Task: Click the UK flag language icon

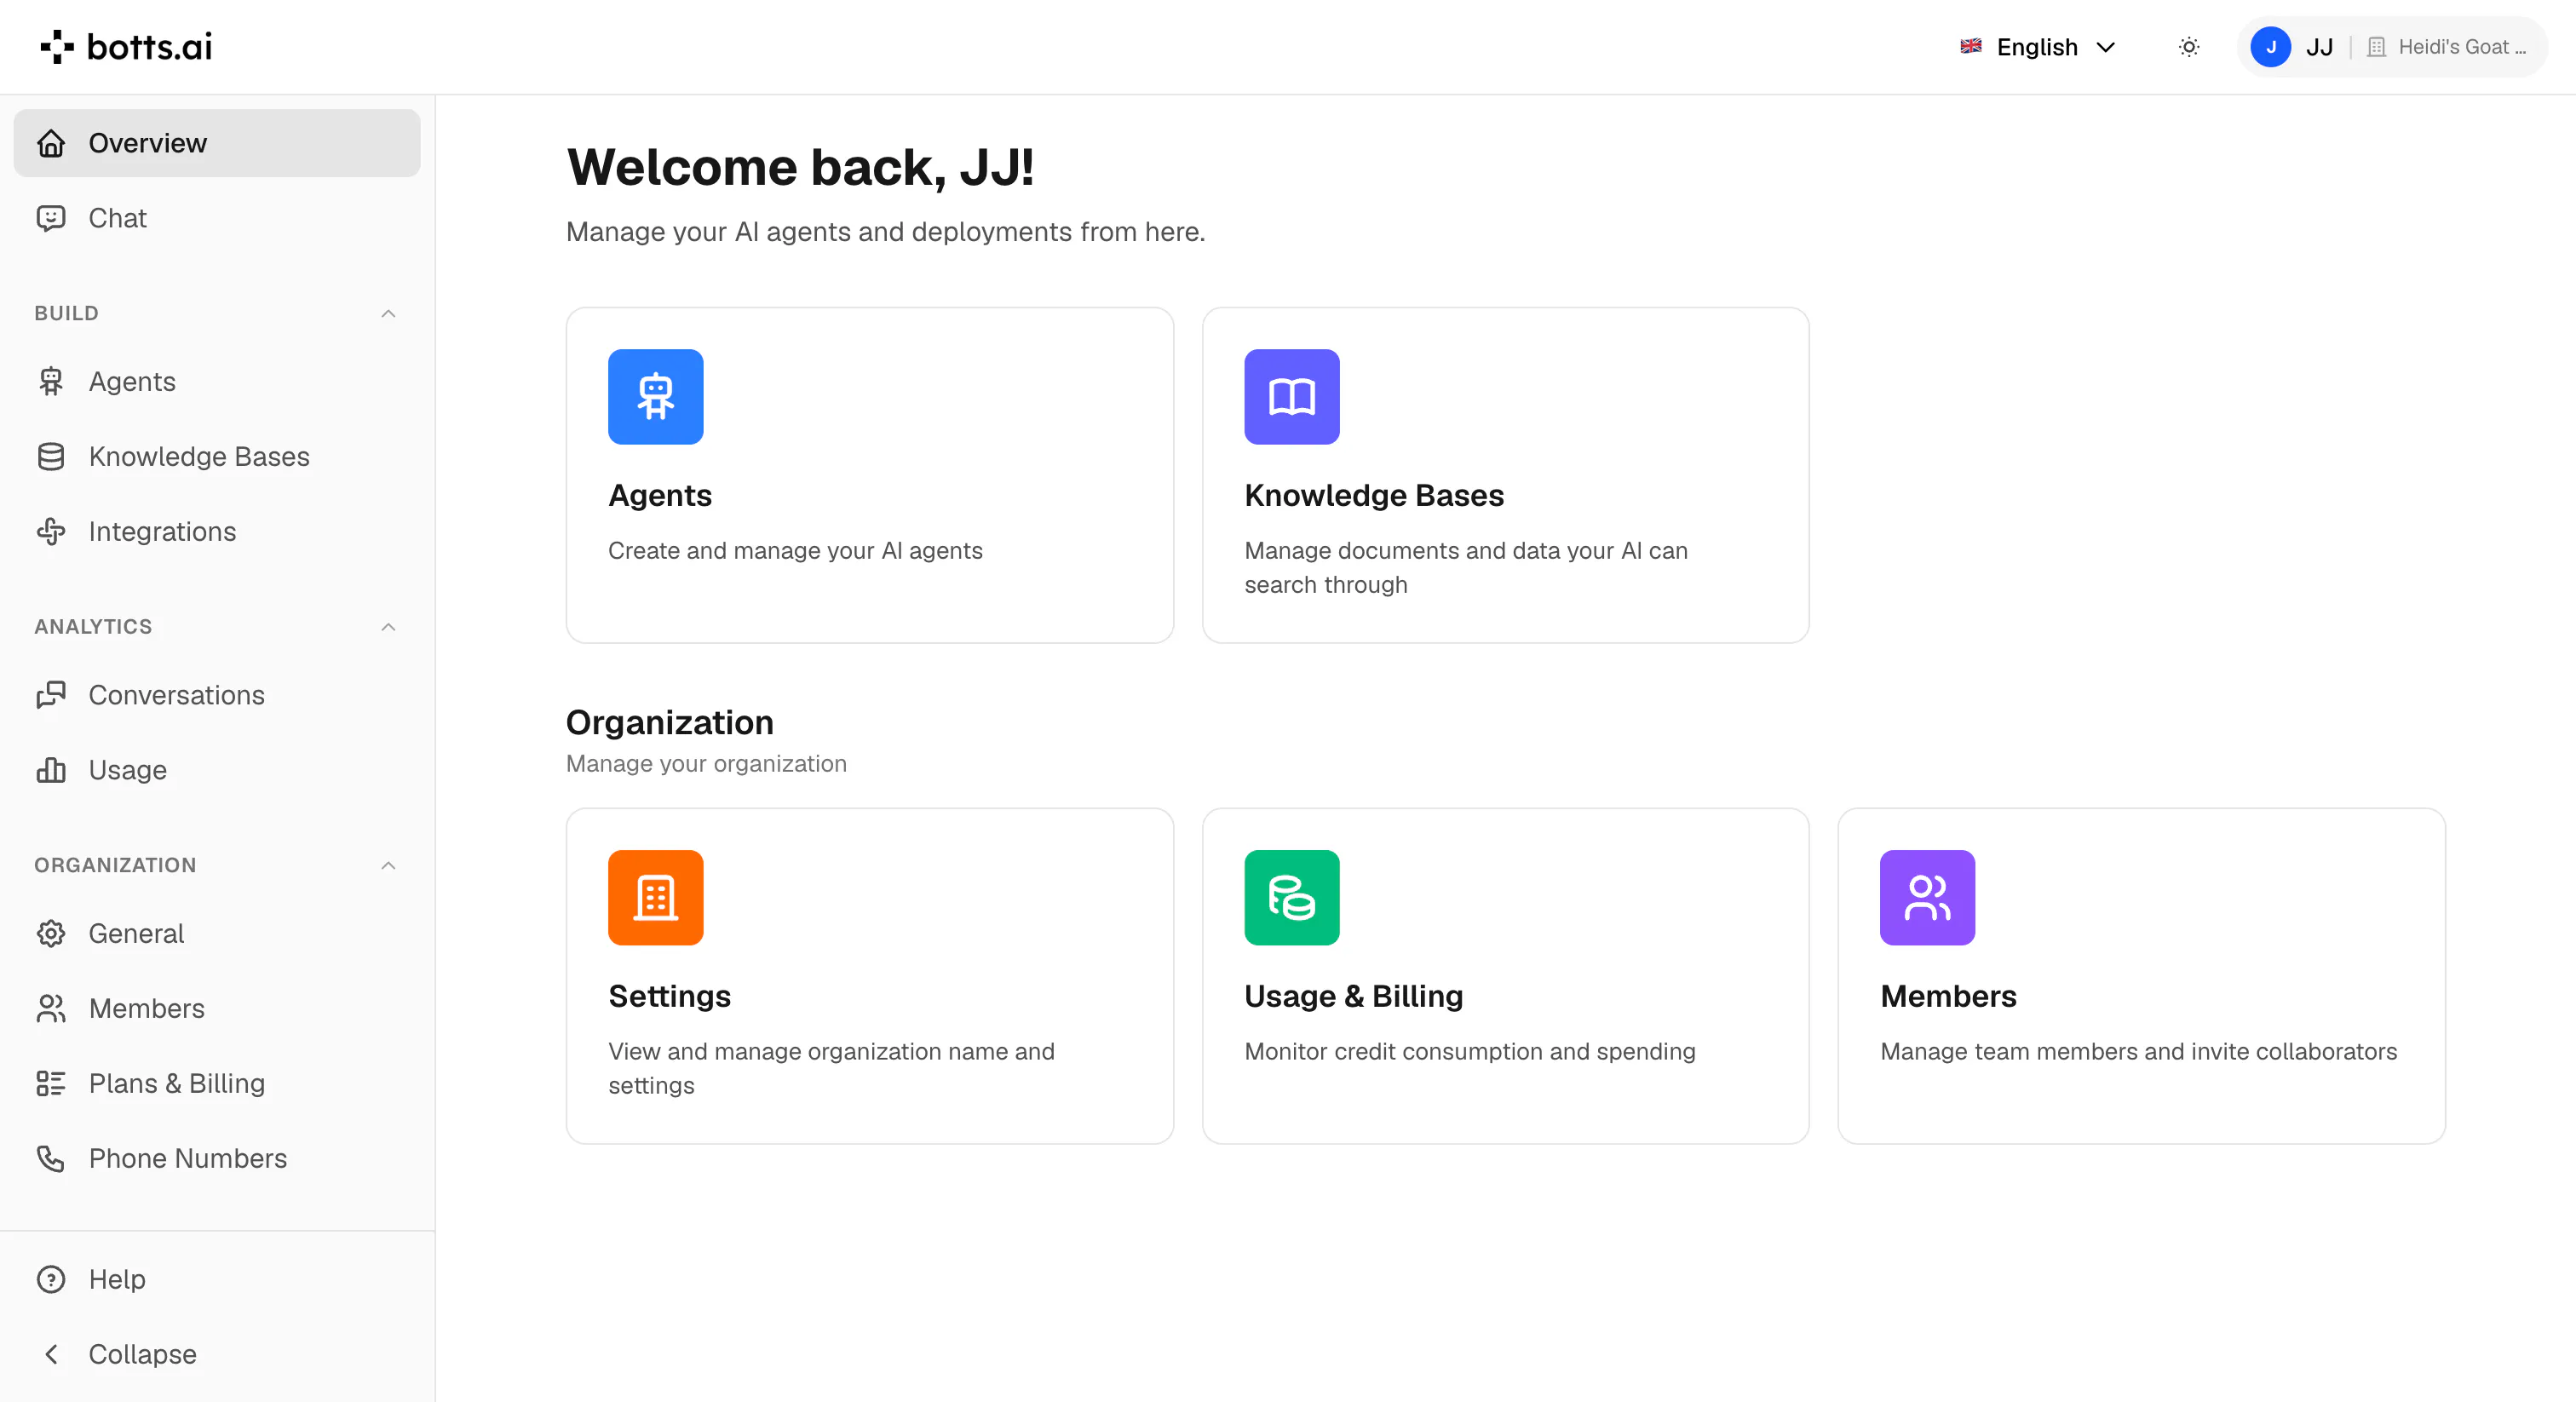Action: coord(1971,46)
